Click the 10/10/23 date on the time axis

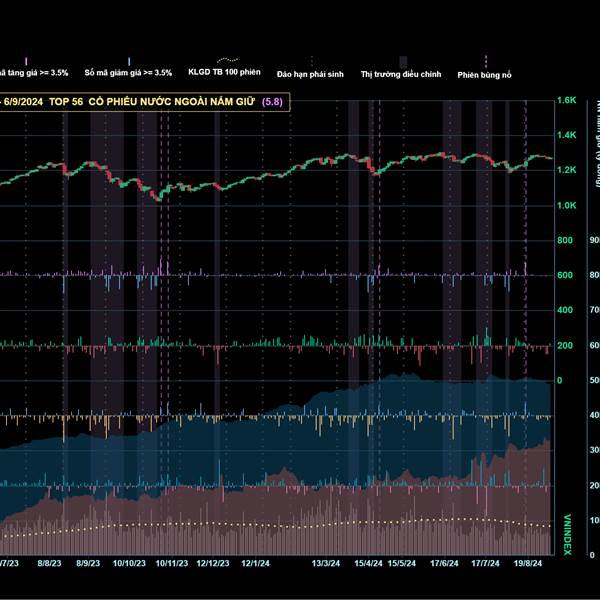pos(131,563)
